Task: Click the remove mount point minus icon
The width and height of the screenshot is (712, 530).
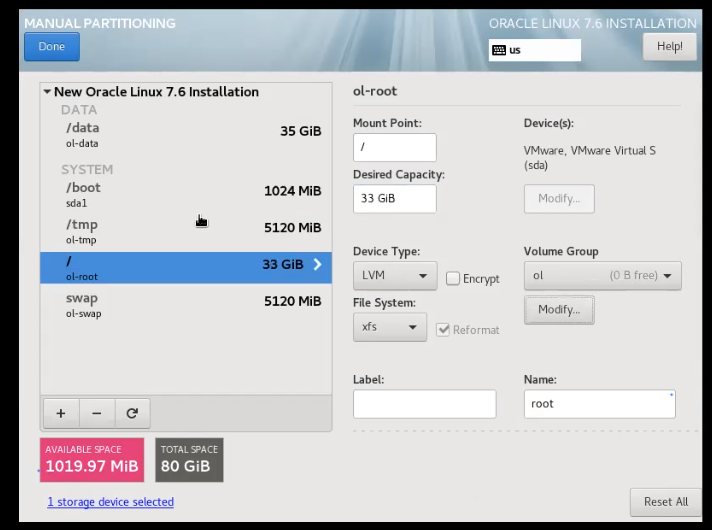Action: [97, 413]
